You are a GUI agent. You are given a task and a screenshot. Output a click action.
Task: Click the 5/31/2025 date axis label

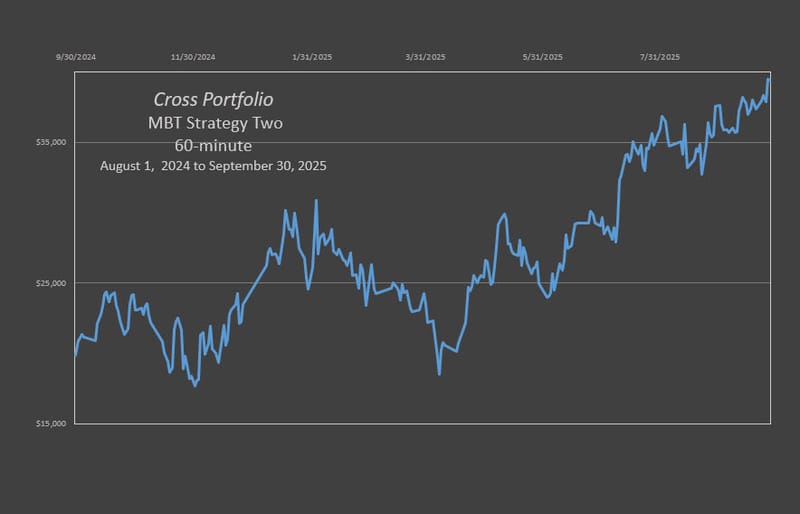[x=543, y=57]
